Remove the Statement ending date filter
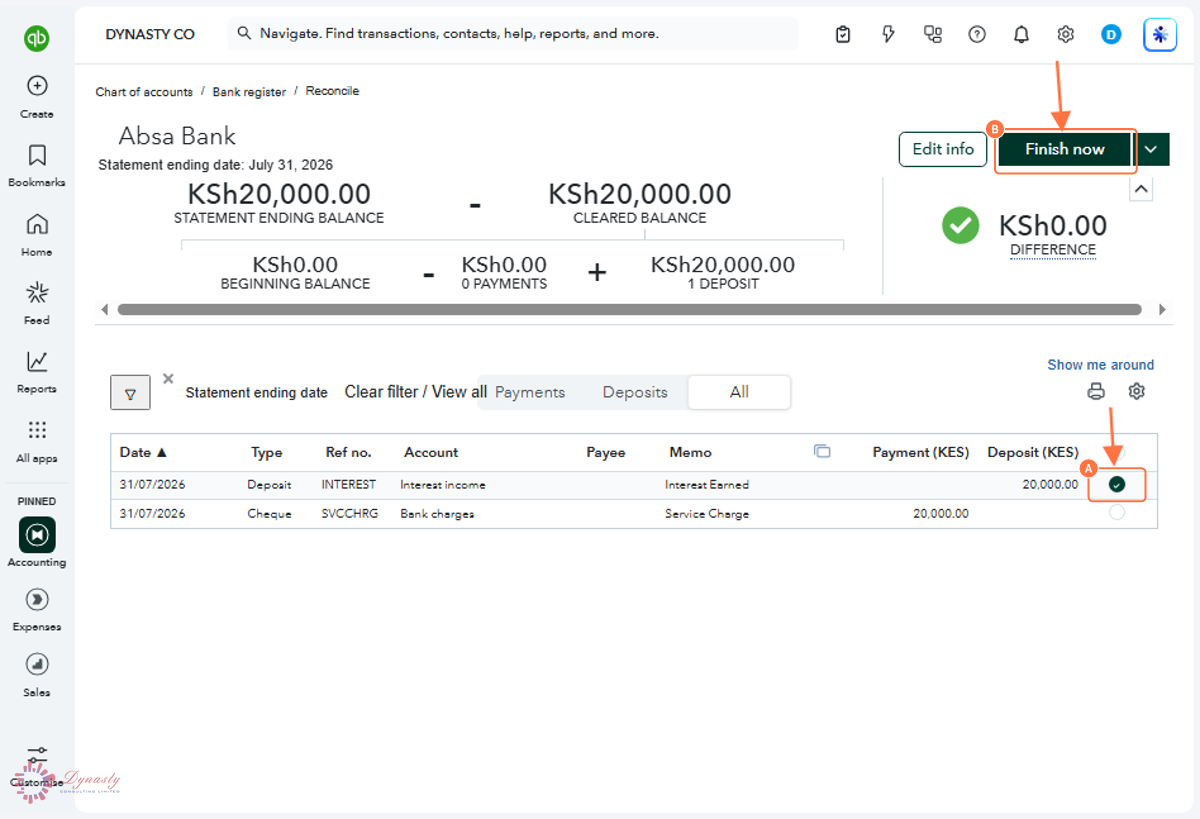 pyautogui.click(x=168, y=378)
